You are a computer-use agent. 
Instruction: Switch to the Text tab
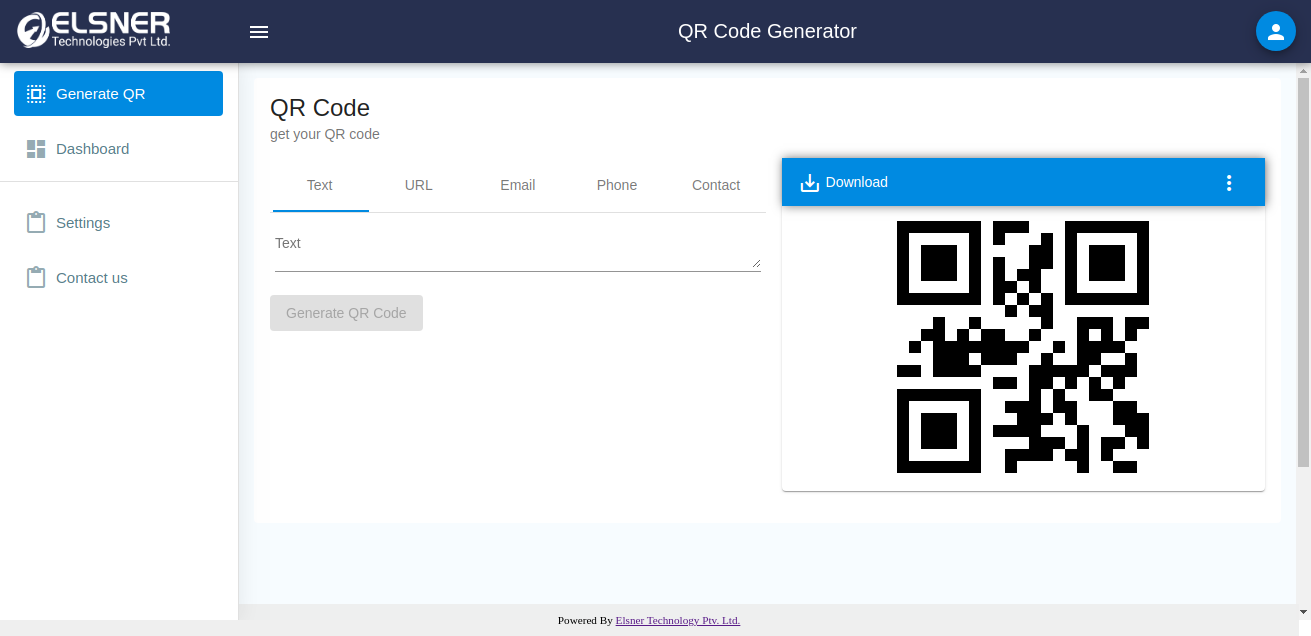pos(320,185)
